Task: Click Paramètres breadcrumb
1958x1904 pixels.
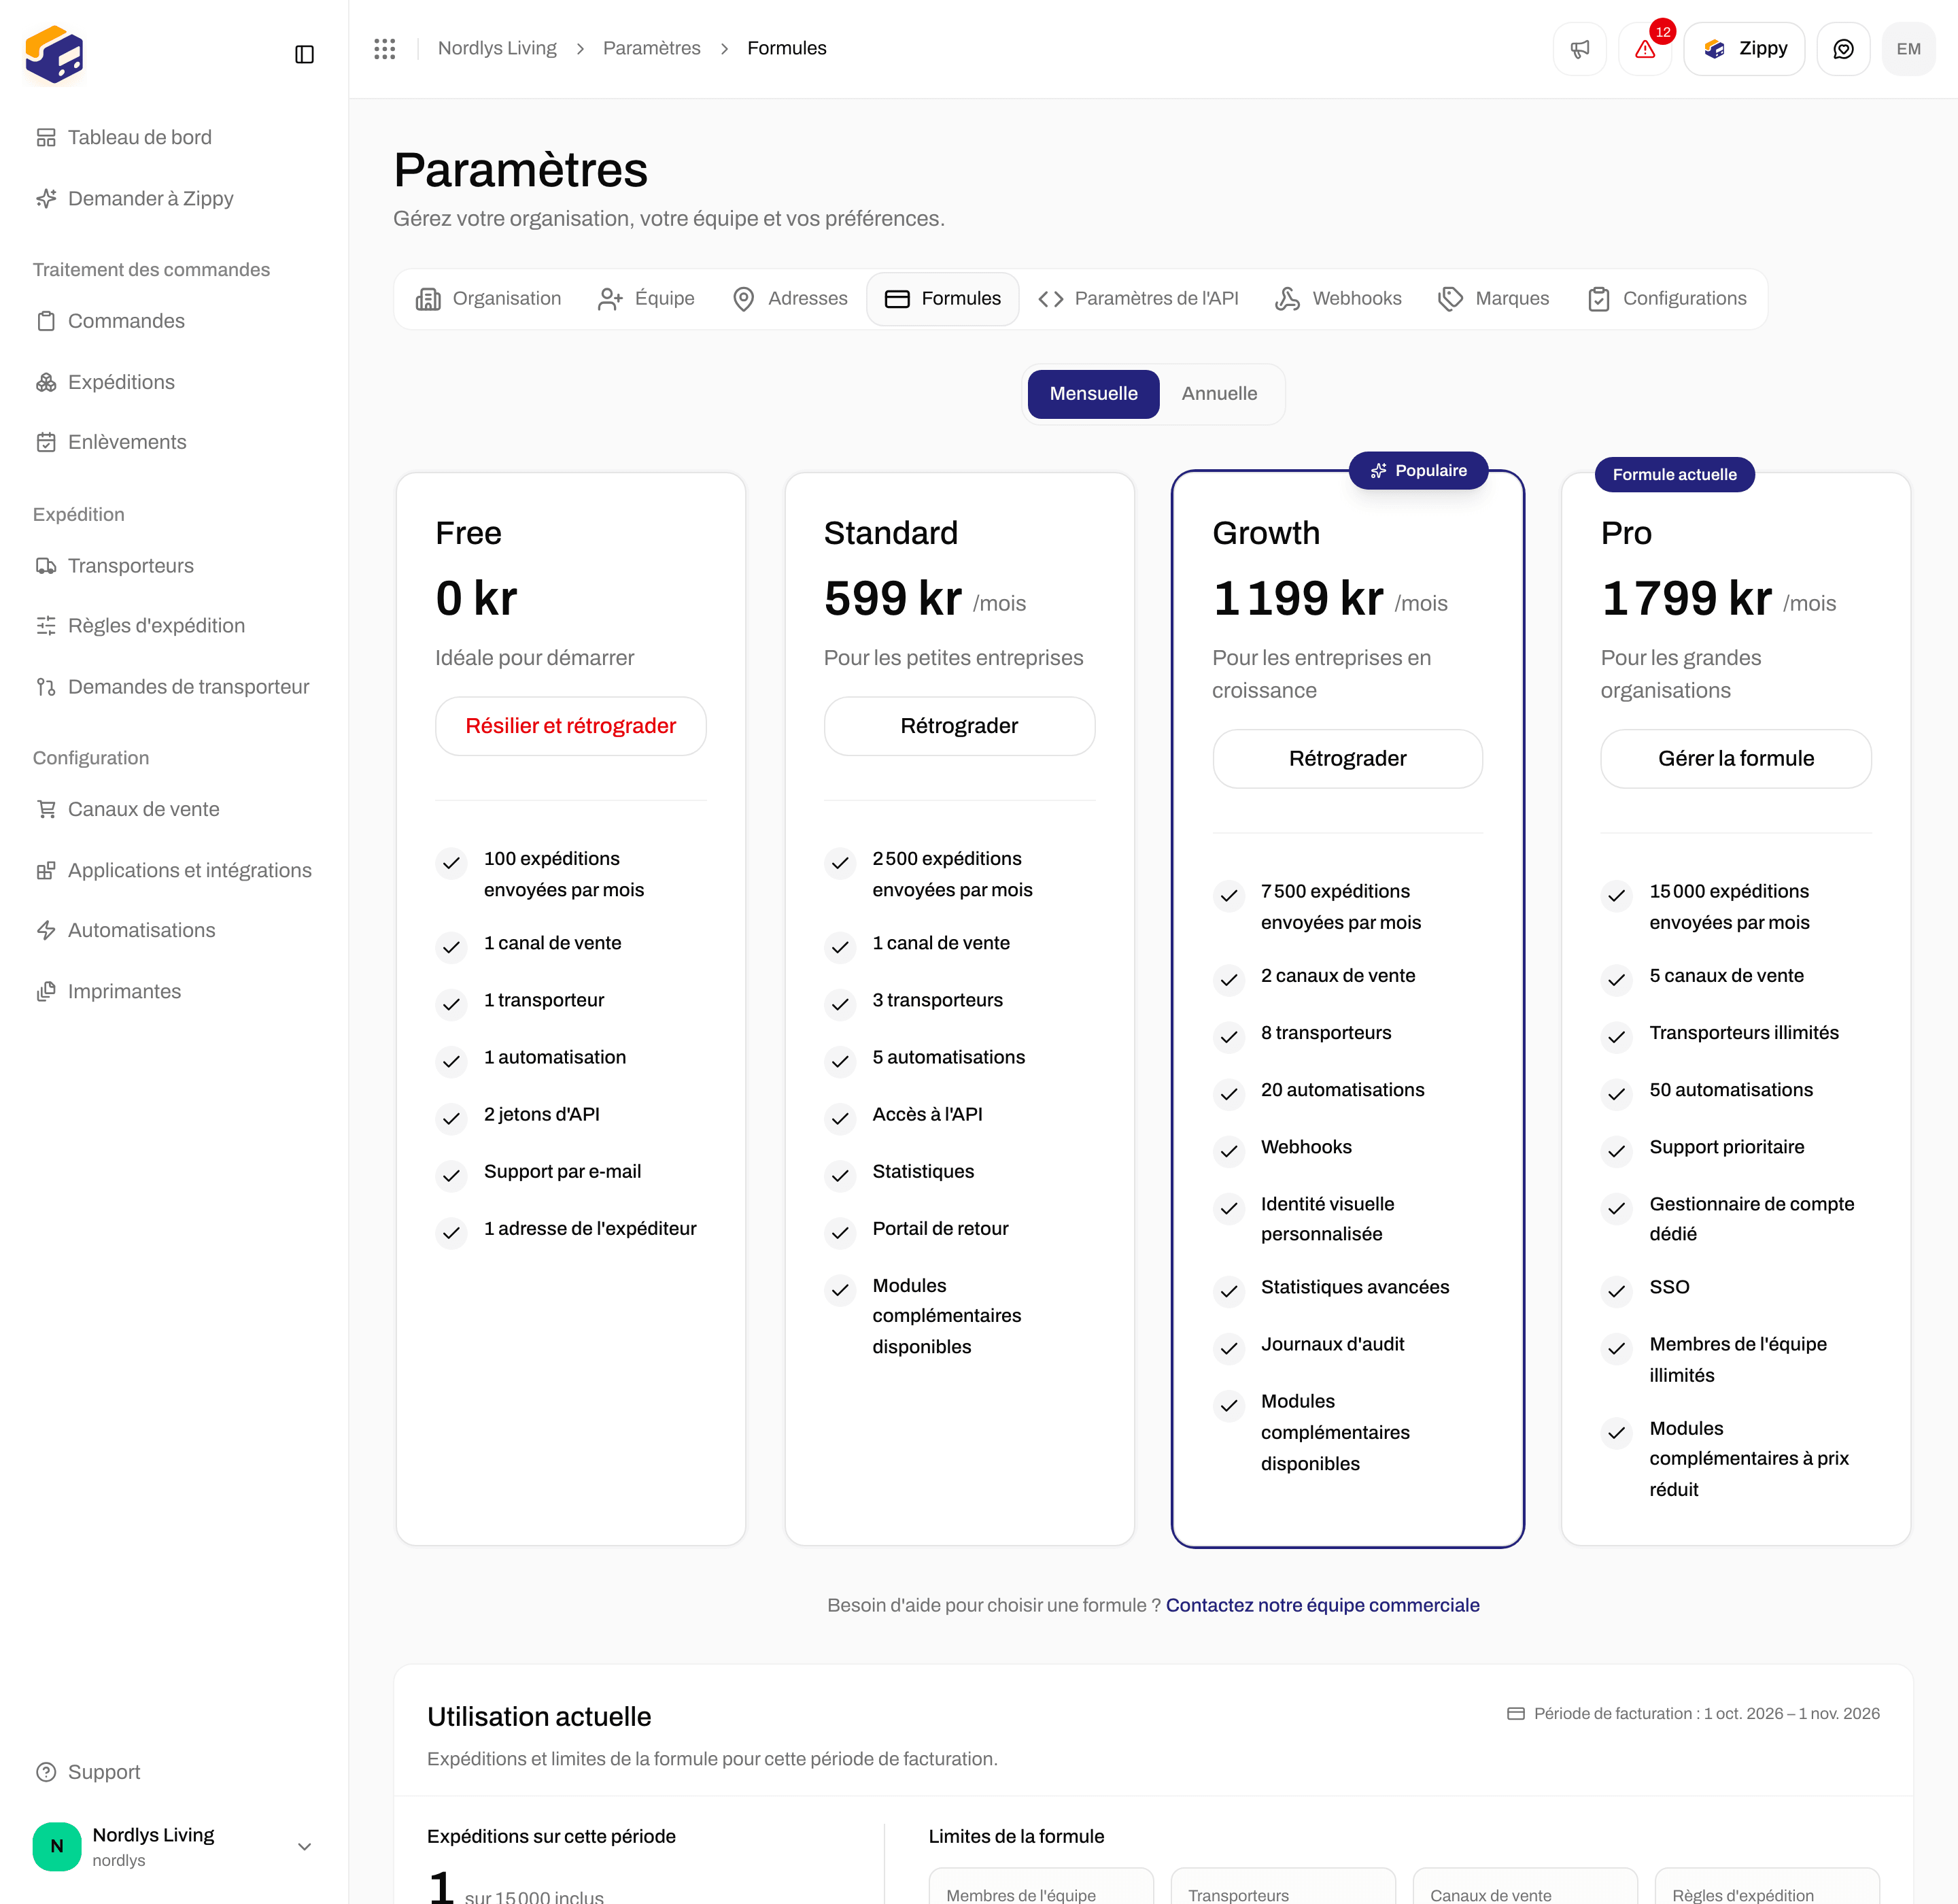Action: pos(651,48)
